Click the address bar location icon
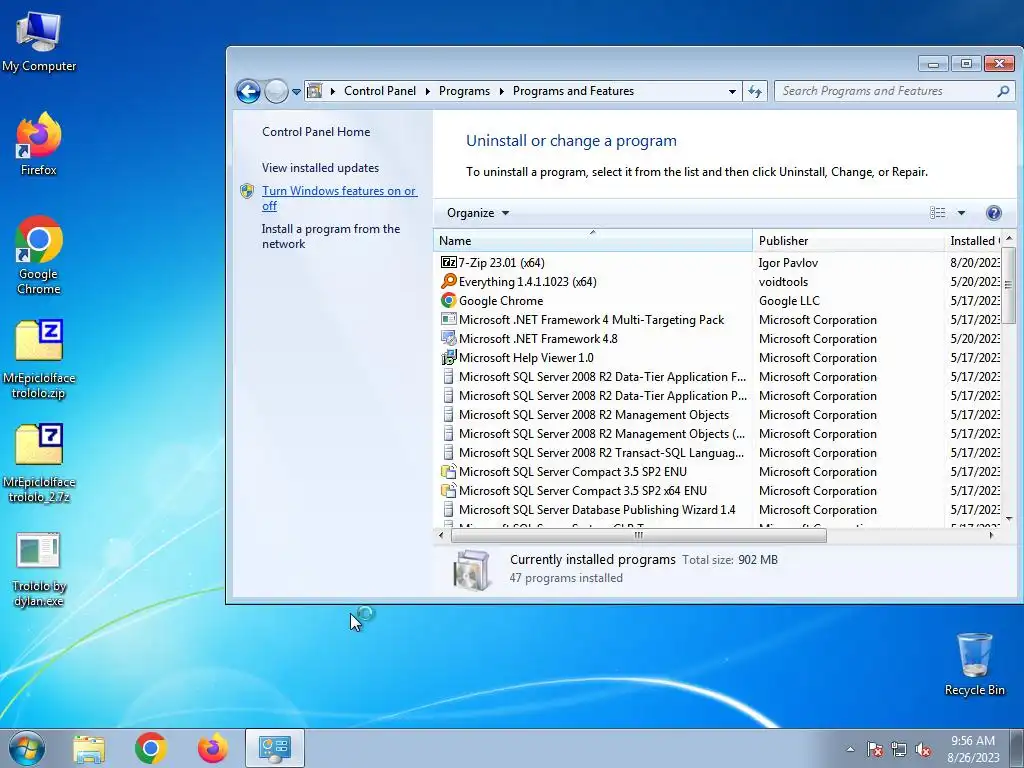Image resolution: width=1024 pixels, height=768 pixels. pyautogui.click(x=315, y=91)
